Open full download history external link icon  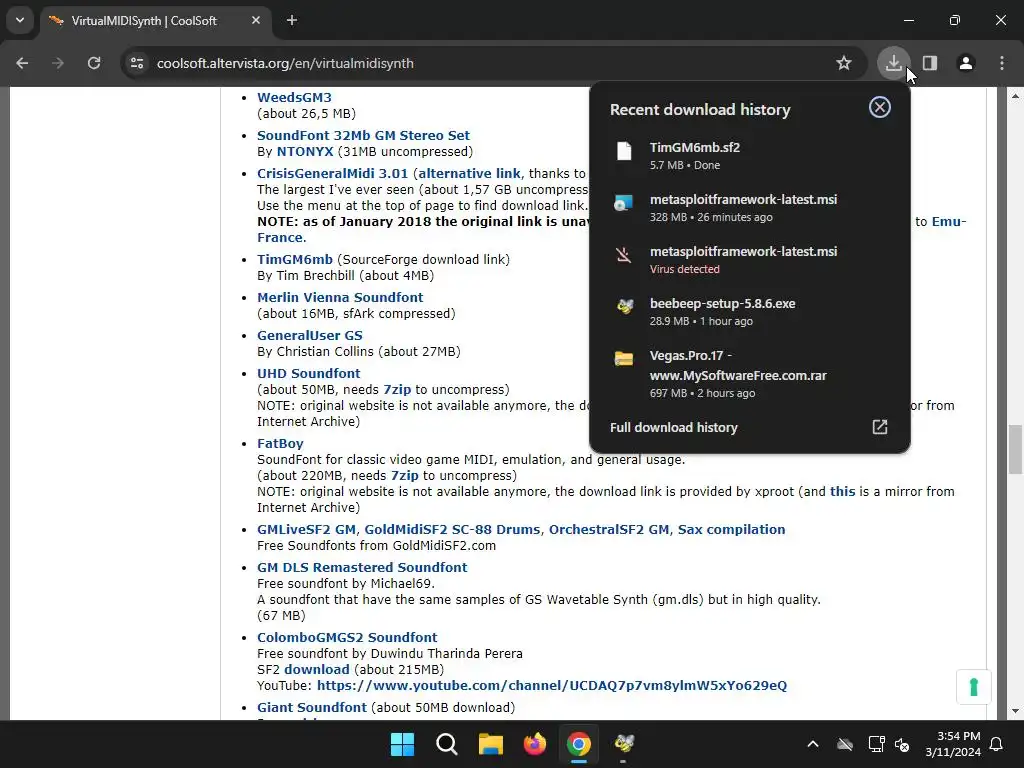(880, 427)
